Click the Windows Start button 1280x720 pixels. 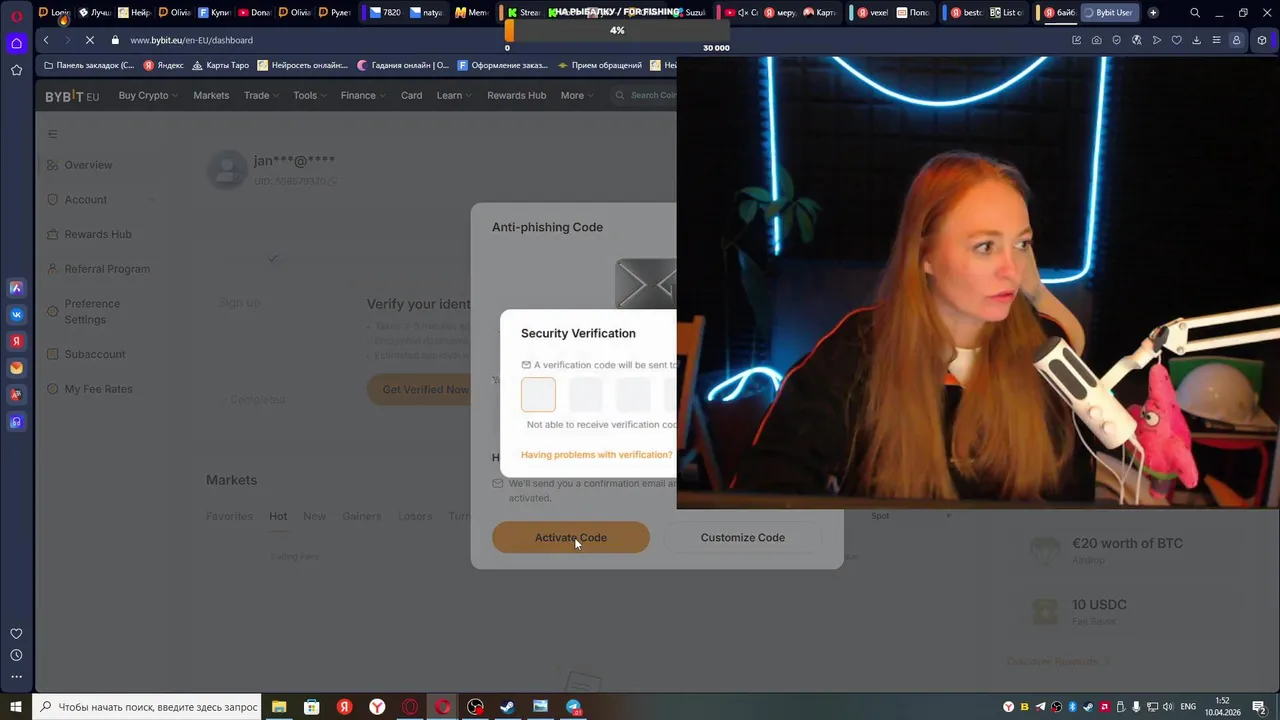pos(16,707)
